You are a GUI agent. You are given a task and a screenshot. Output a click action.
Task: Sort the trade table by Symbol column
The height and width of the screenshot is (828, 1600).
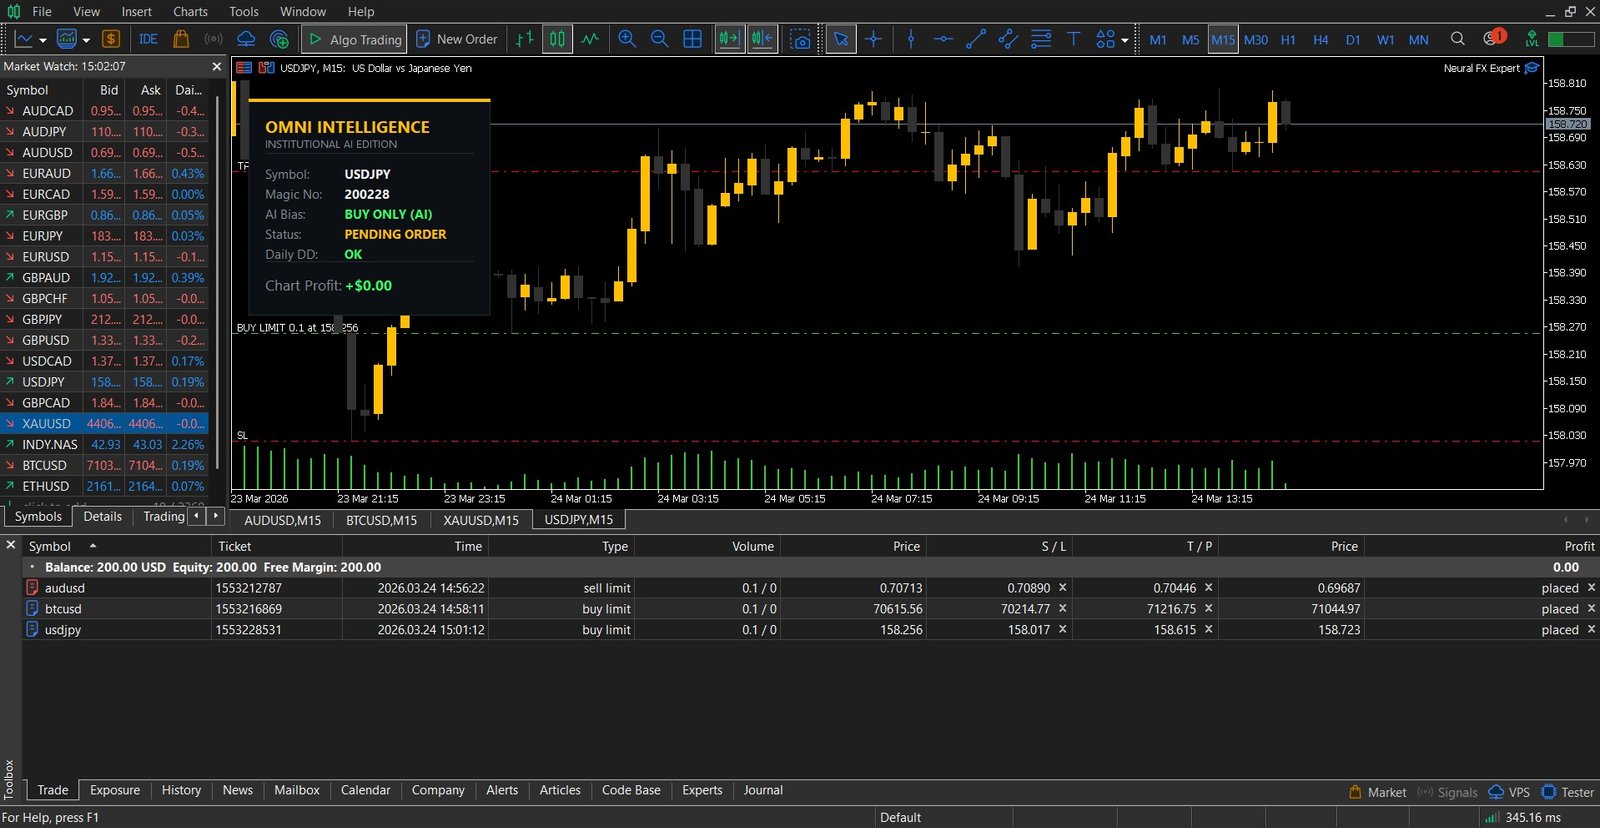coord(116,546)
